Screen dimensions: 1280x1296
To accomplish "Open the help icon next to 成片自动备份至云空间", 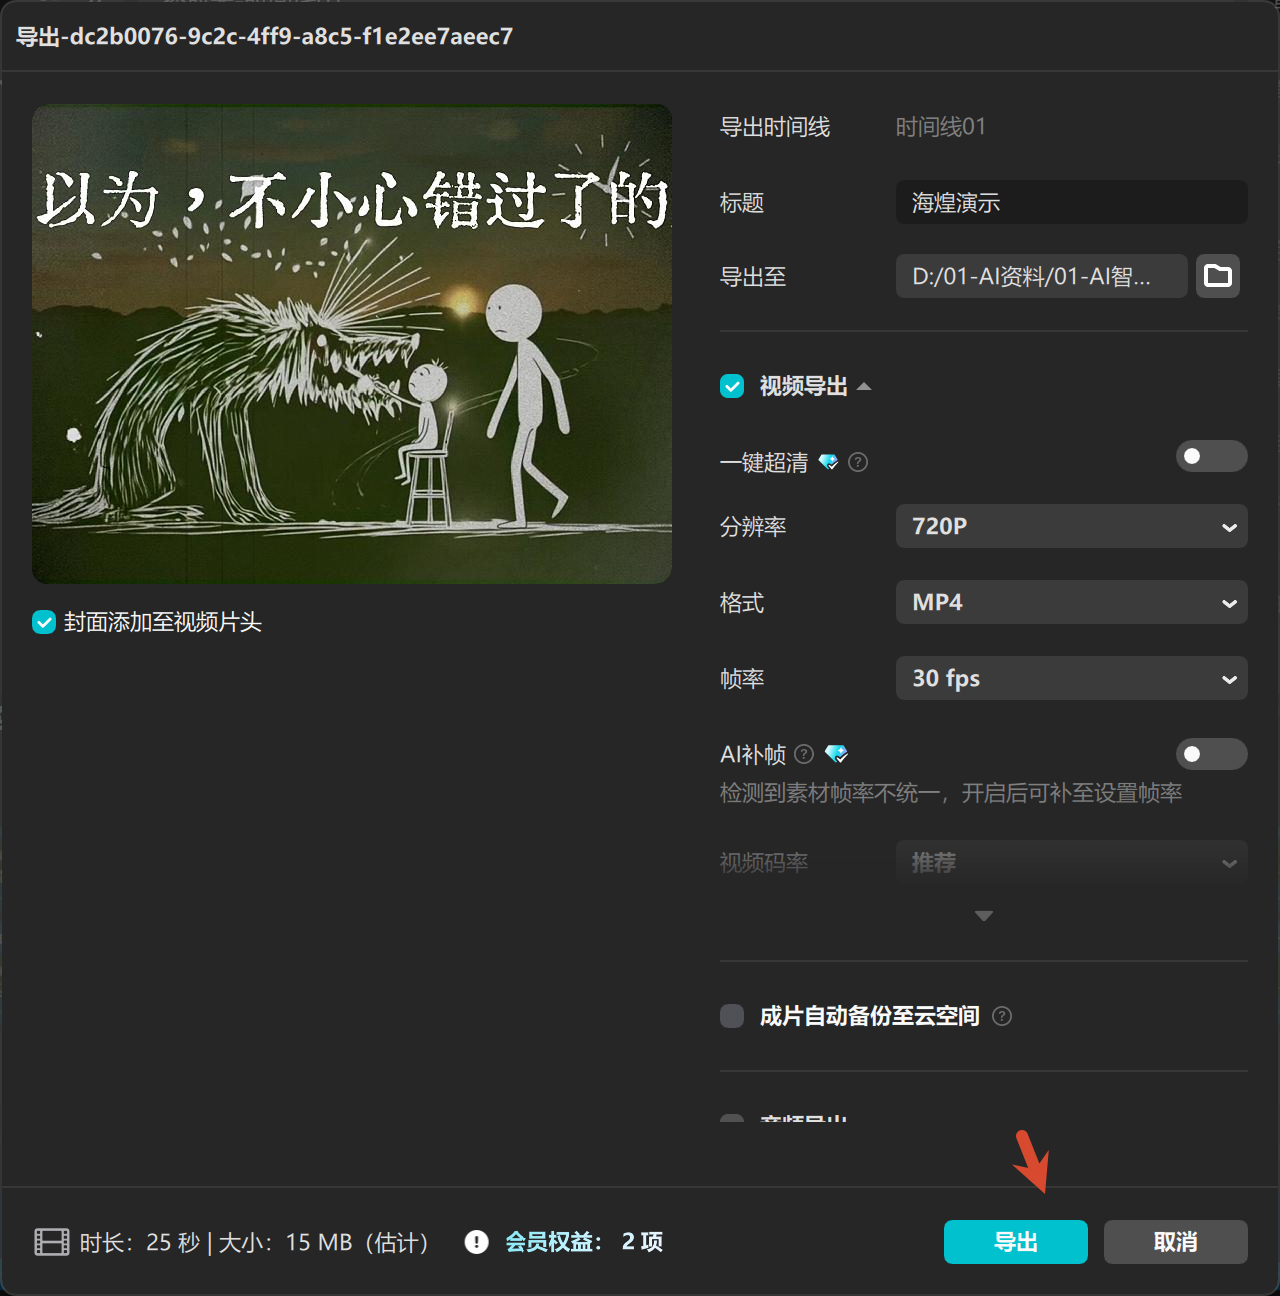I will (x=1002, y=1016).
